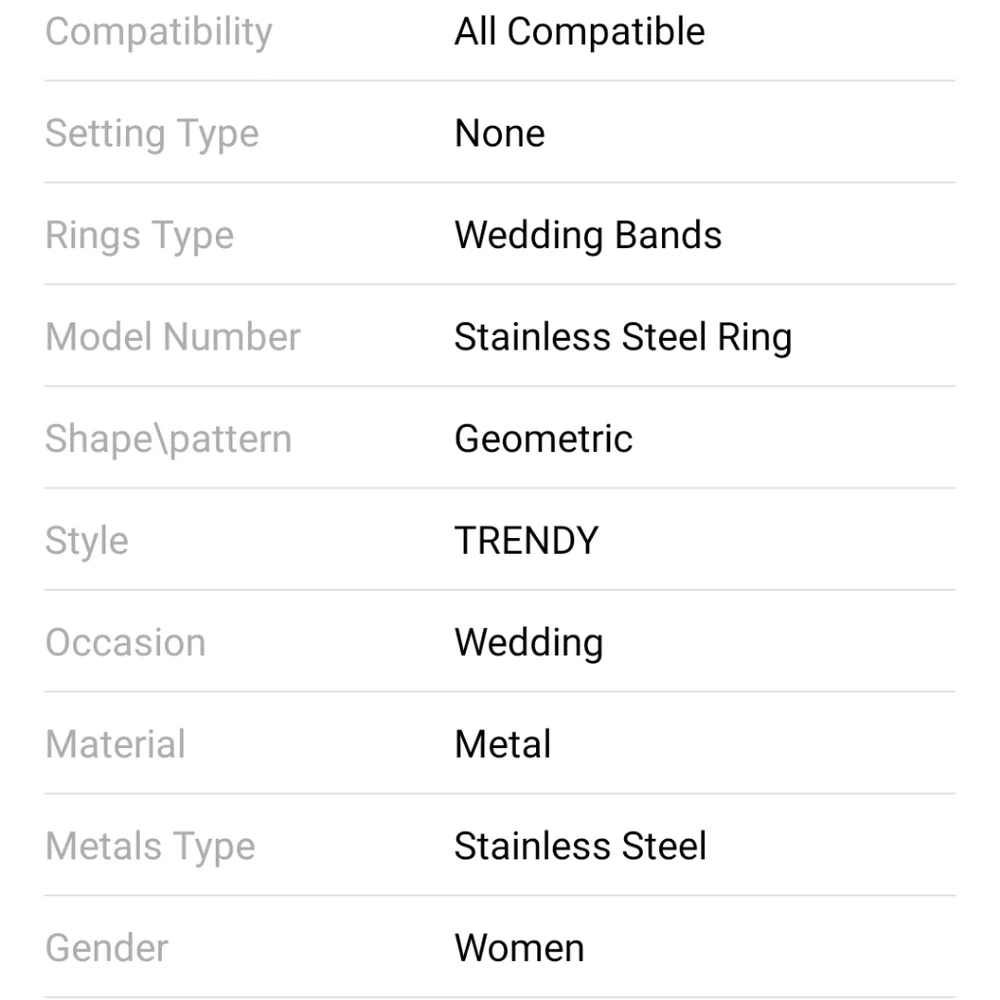
Task: Select the Style label
Action: pos(87,541)
